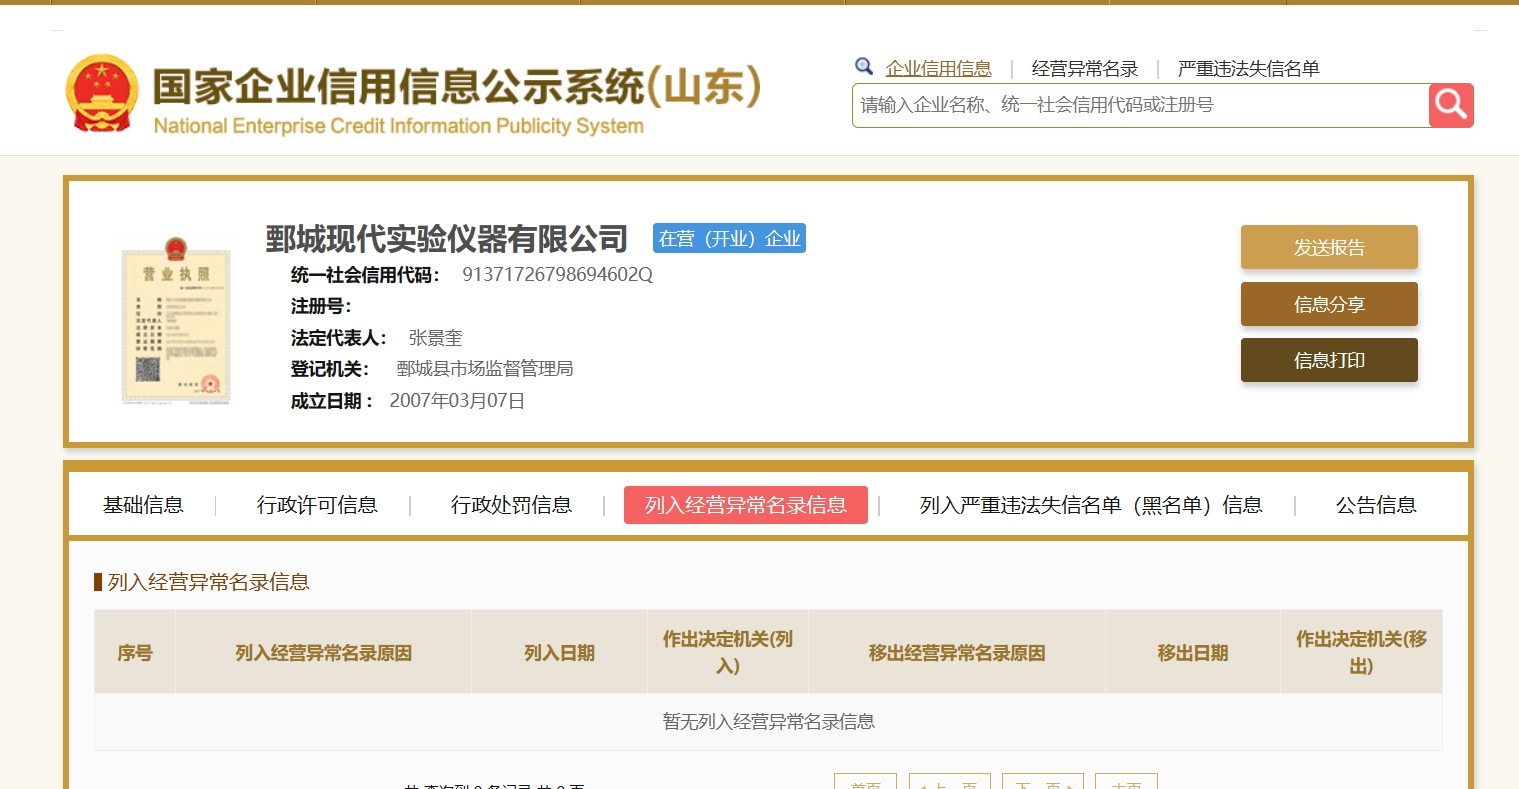The height and width of the screenshot is (789, 1519).
Task: Select the 严重违法失信名单 search category
Action: (1248, 69)
